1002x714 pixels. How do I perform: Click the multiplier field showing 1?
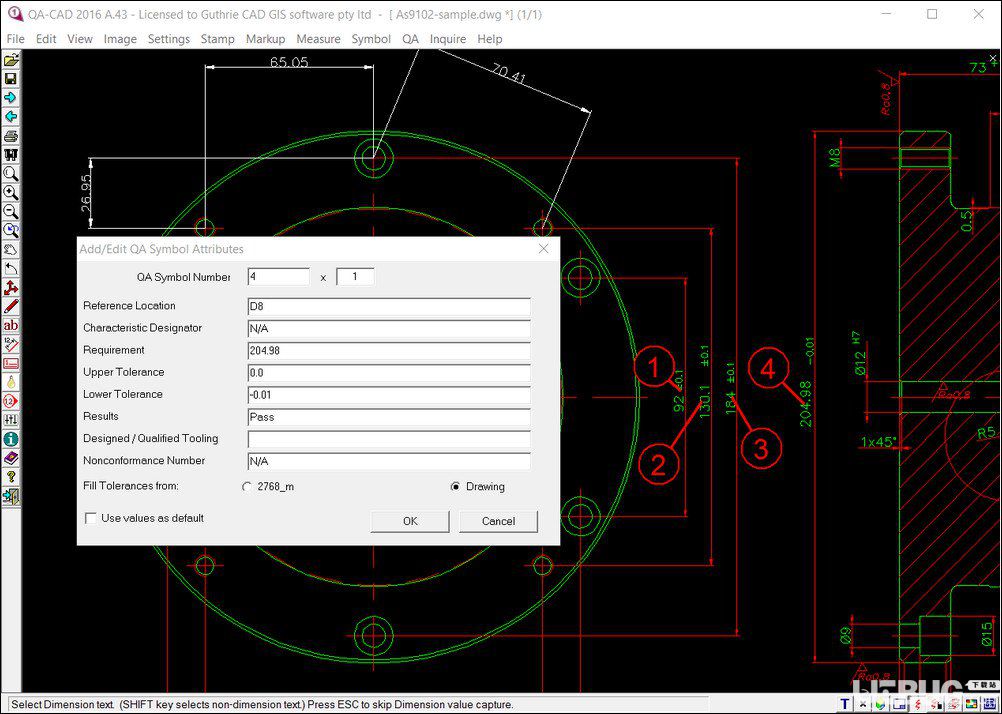[355, 277]
